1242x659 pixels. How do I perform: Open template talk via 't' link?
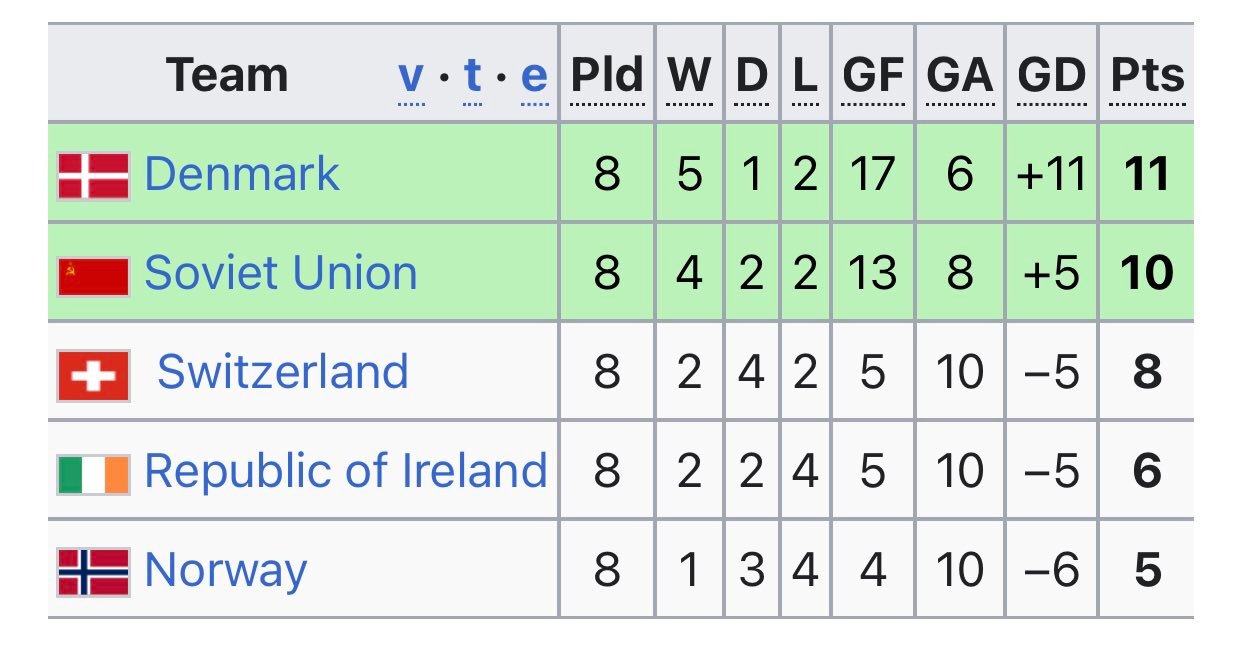click(x=473, y=76)
